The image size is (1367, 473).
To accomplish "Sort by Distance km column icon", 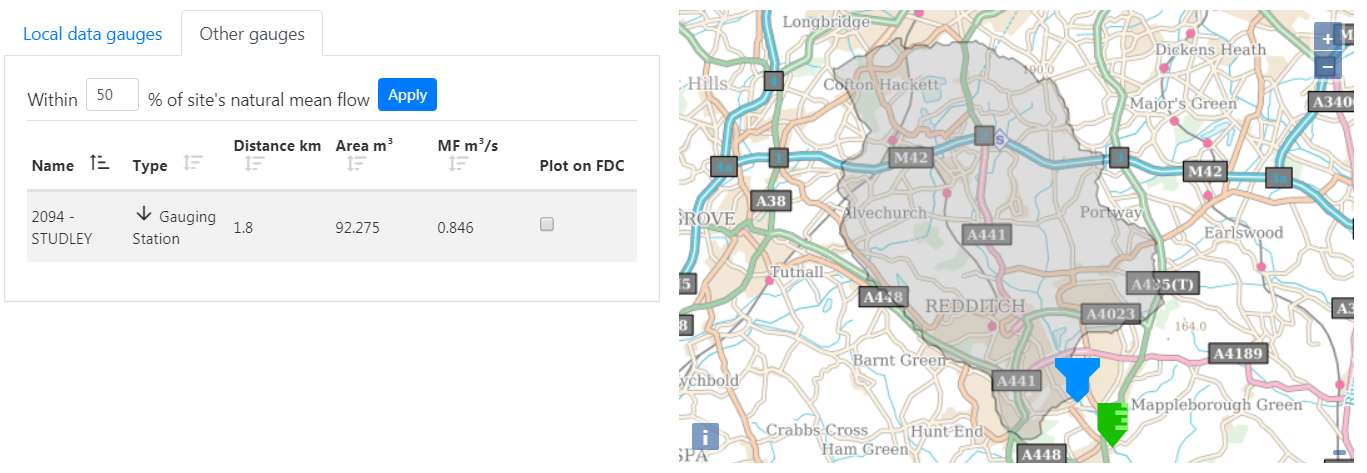I will [254, 163].
